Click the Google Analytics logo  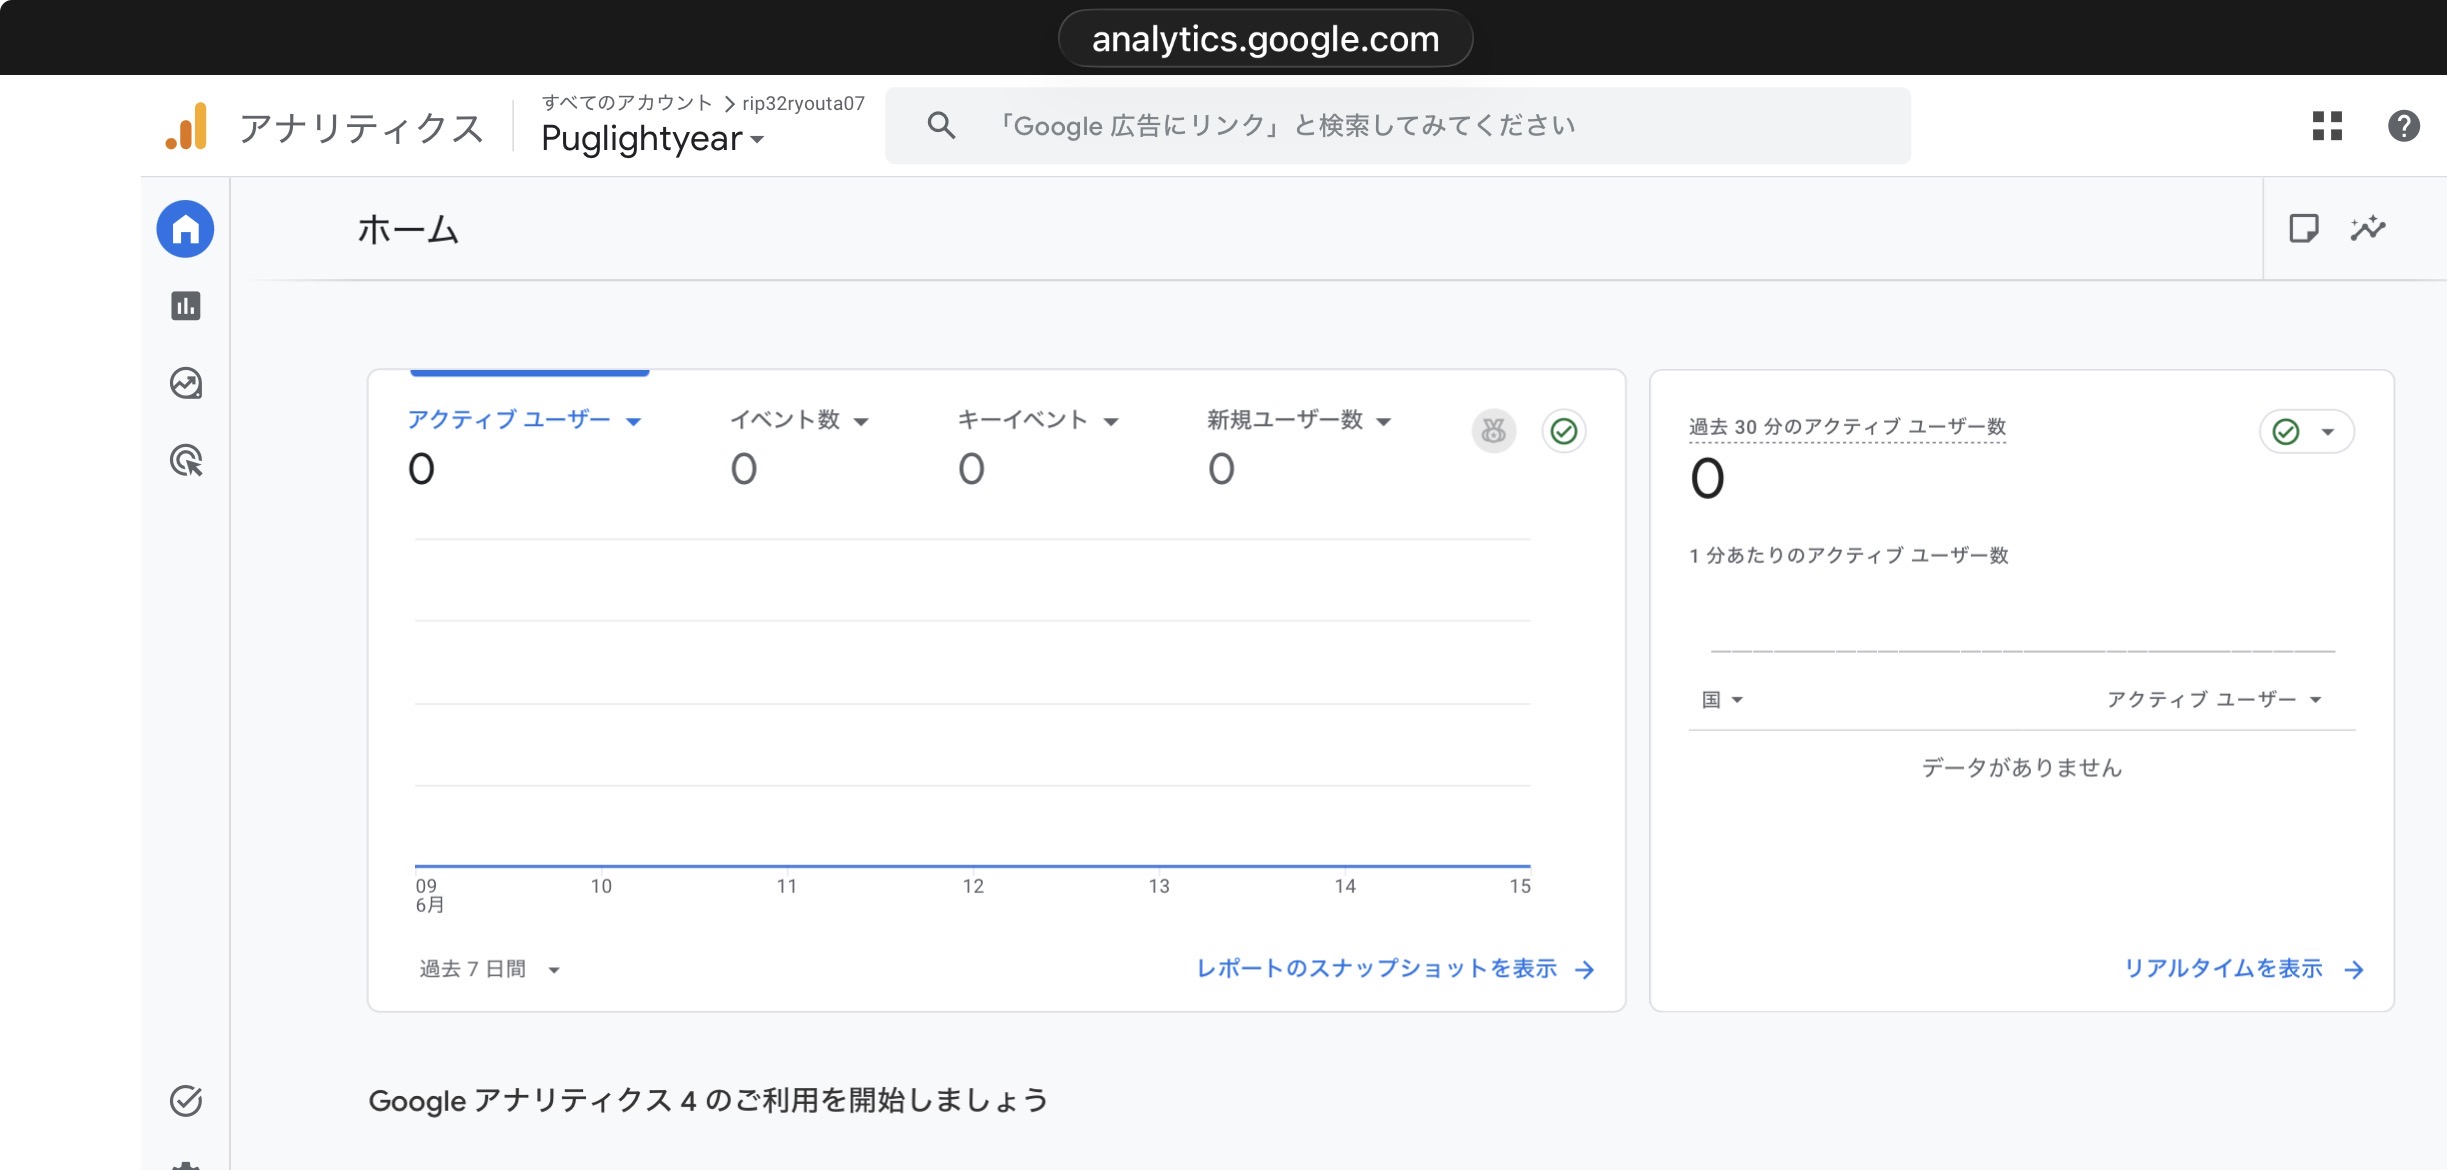pos(187,127)
